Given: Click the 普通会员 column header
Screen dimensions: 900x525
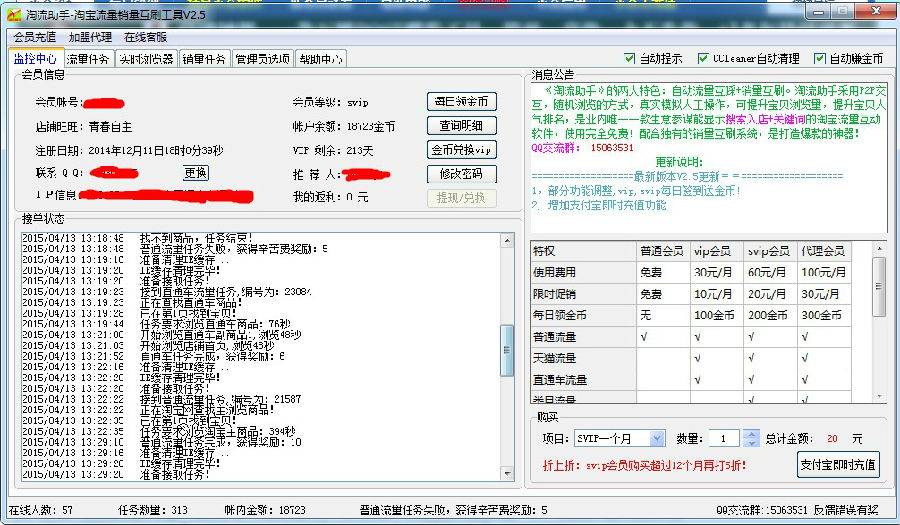Looking at the screenshot, I should 663,251.
